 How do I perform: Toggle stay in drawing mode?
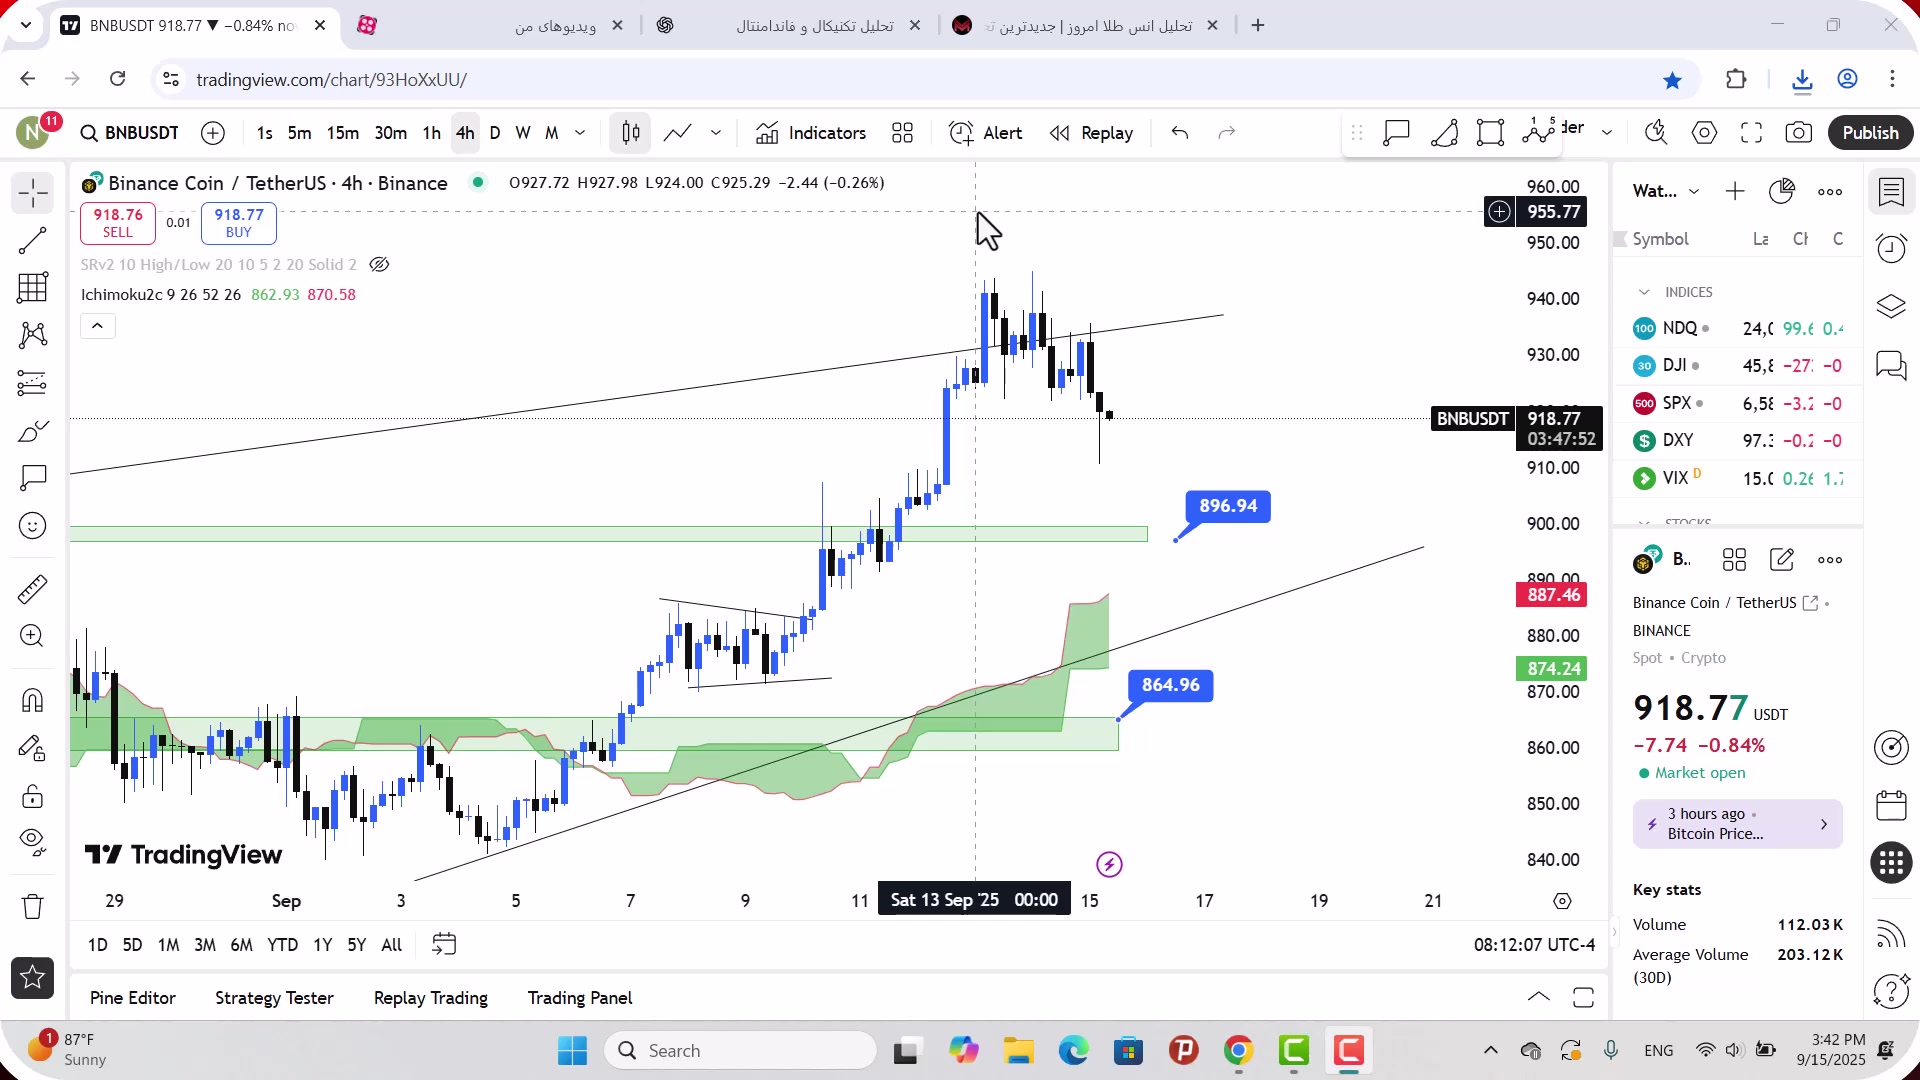pyautogui.click(x=33, y=748)
